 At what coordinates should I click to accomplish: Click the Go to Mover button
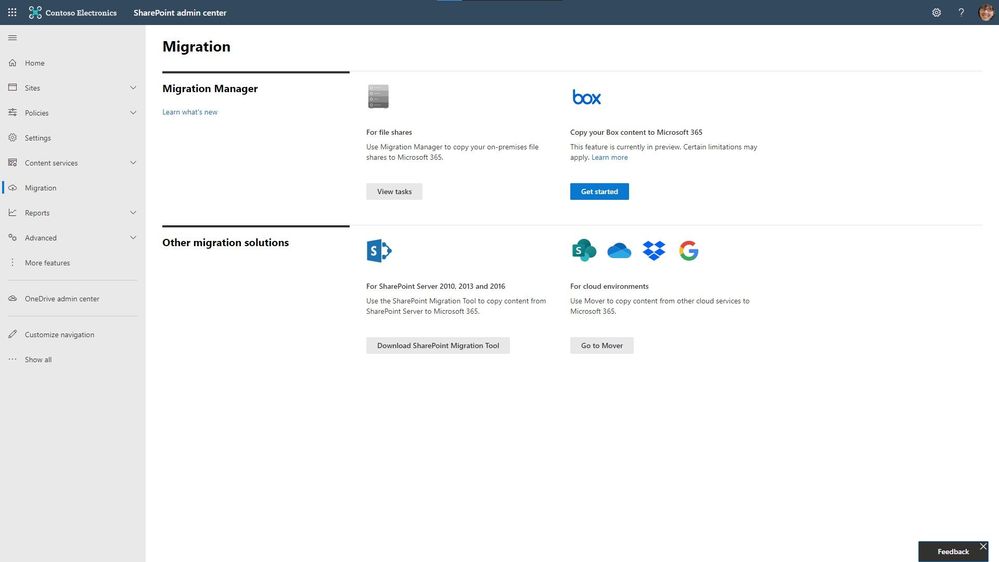pos(601,345)
